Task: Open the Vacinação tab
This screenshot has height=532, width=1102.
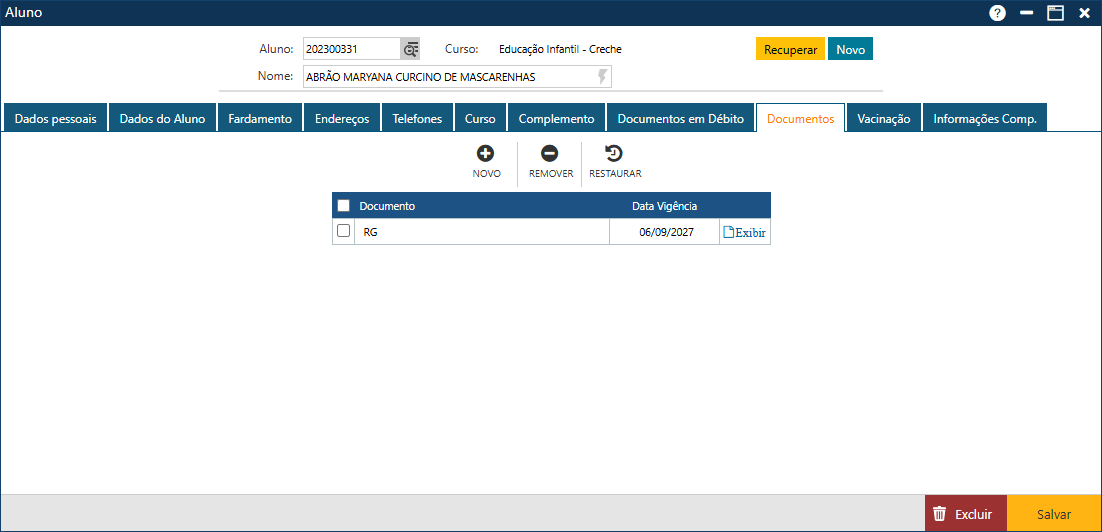Action: 883,118
